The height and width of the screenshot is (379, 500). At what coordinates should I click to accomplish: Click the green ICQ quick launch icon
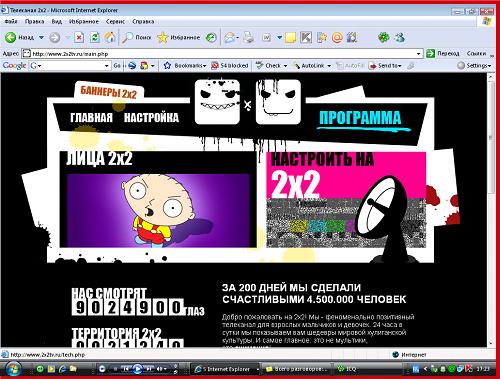click(40, 369)
